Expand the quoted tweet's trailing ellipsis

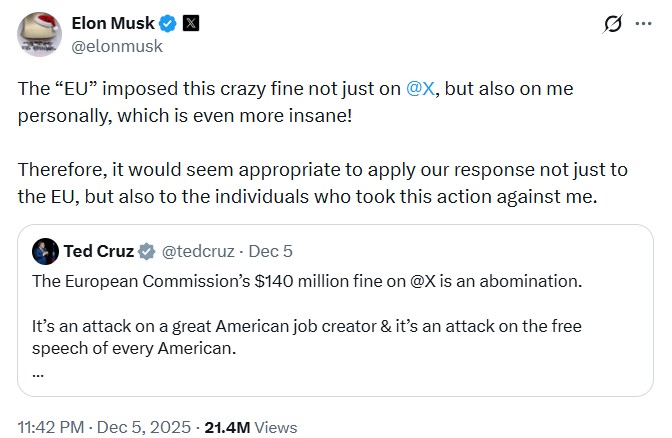pos(38,372)
